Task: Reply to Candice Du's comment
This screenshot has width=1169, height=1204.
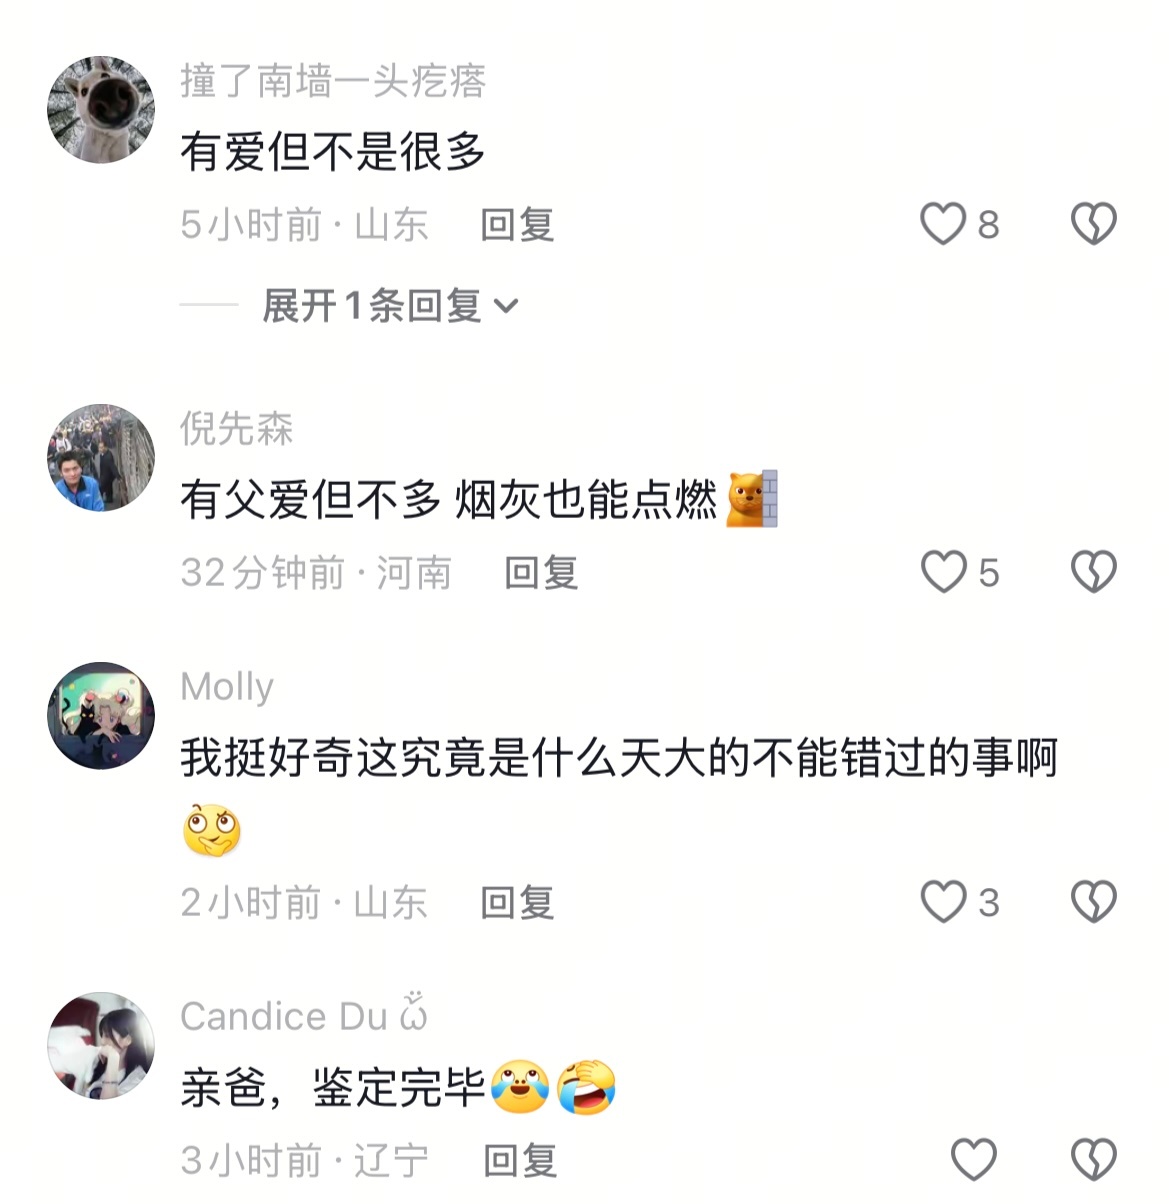Action: tap(520, 1161)
